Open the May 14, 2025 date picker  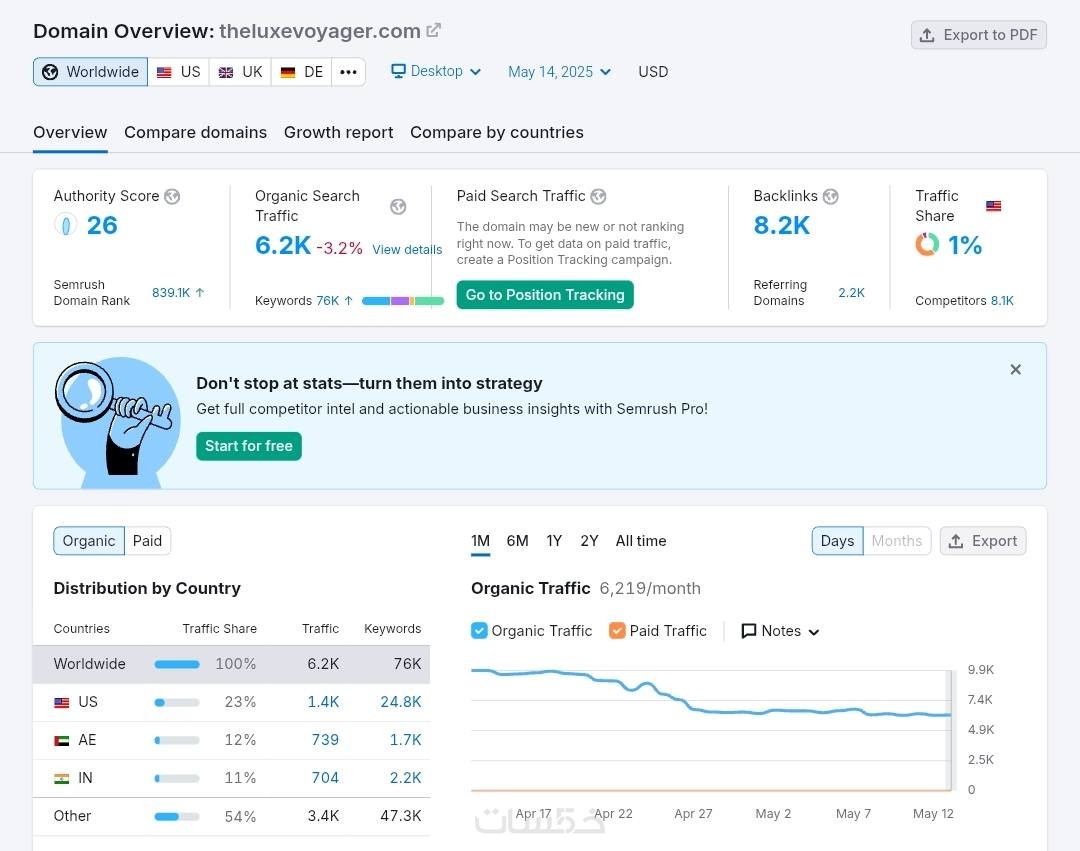559,72
